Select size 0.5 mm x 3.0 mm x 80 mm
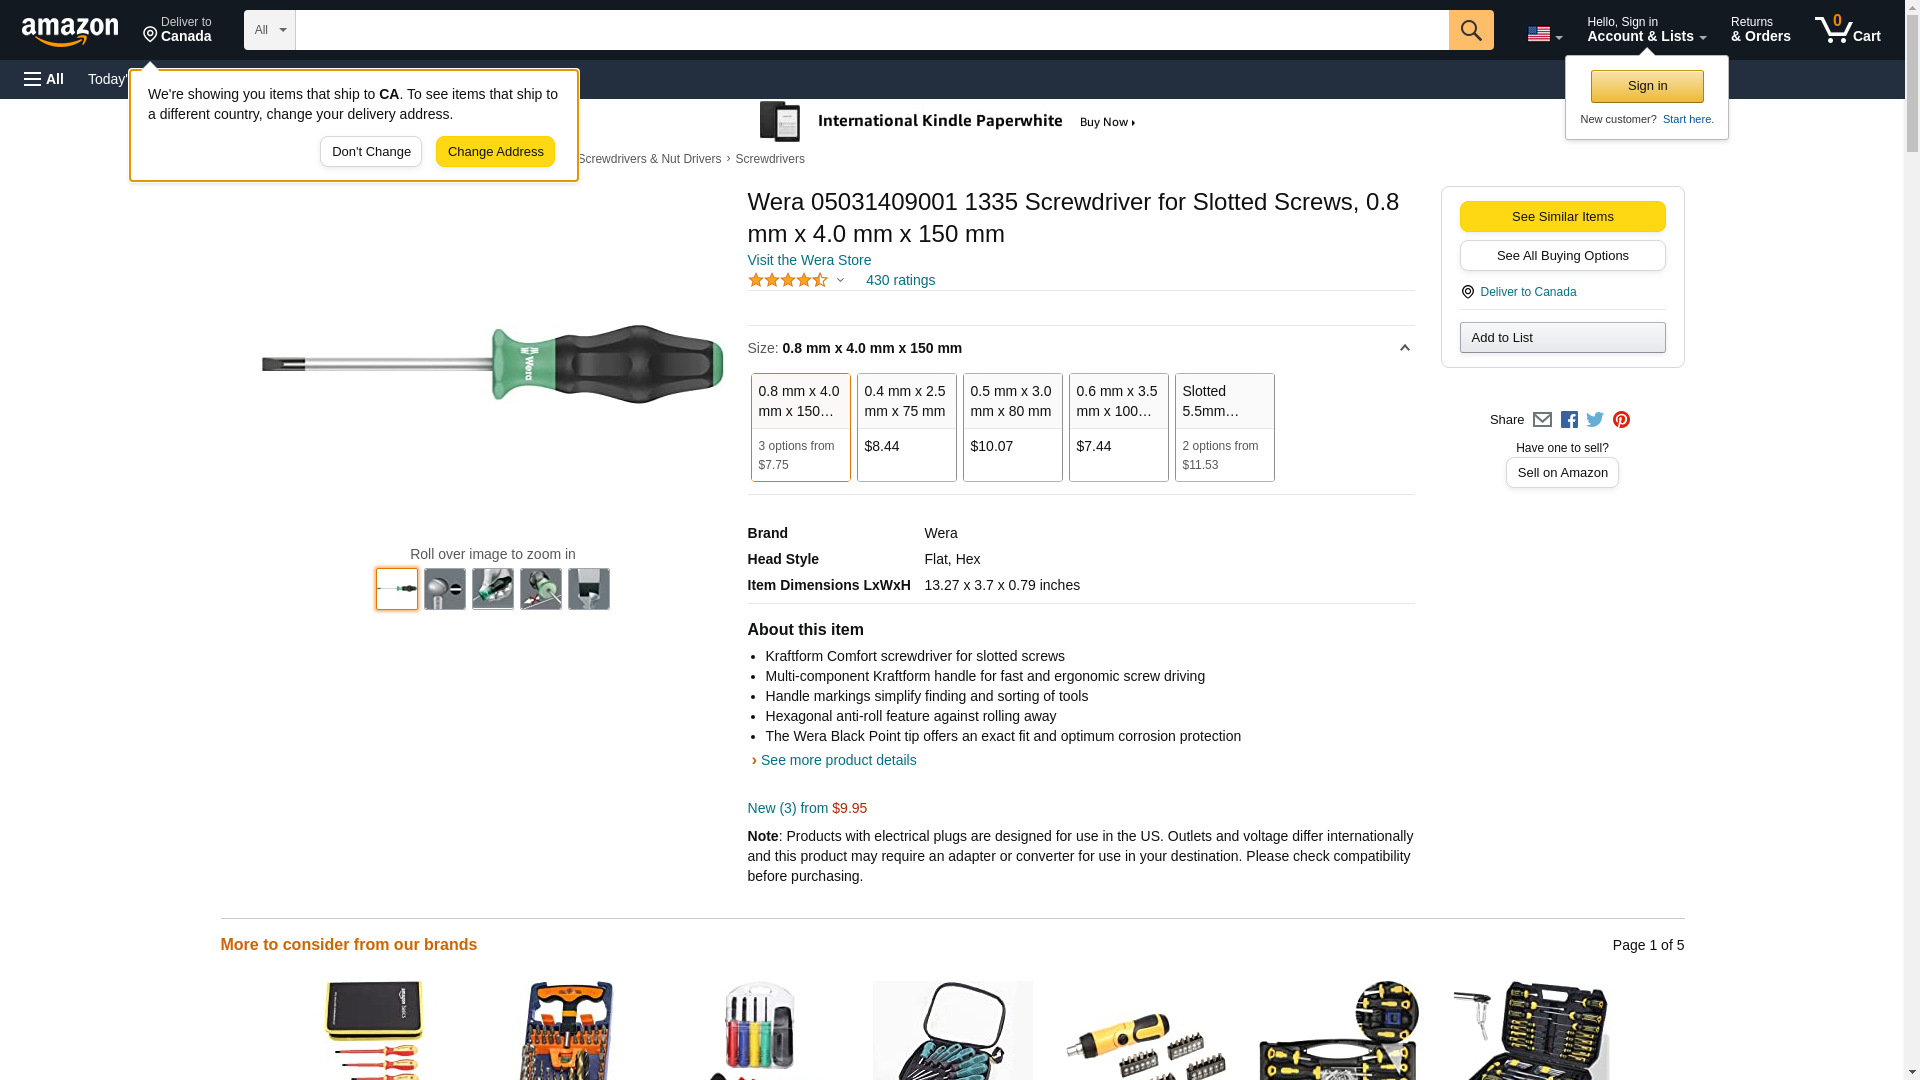 coord(1012,427)
